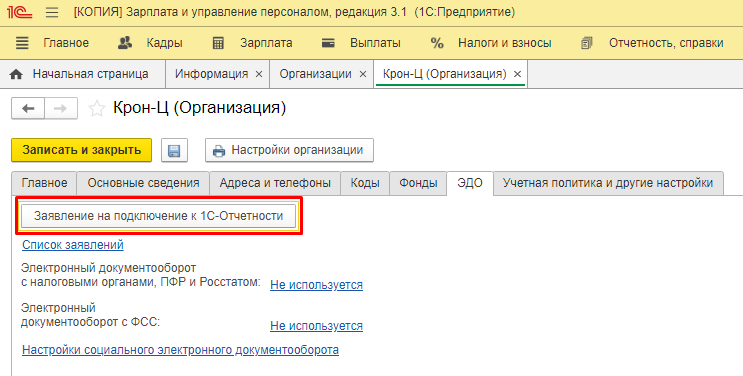The height and width of the screenshot is (376, 743).
Task: Close the Организации tab
Action: coord(362,74)
